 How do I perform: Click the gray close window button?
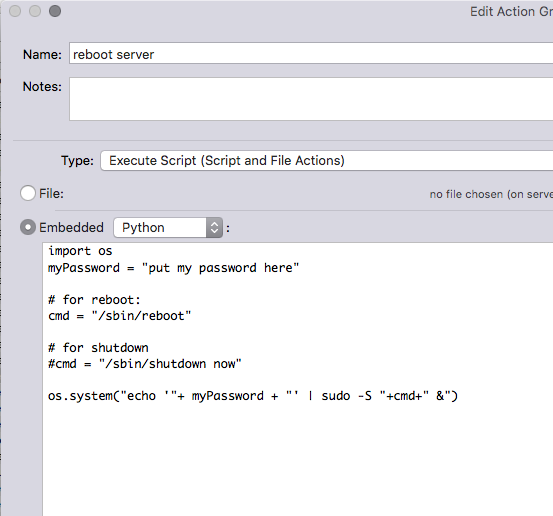pyautogui.click(x=15, y=11)
